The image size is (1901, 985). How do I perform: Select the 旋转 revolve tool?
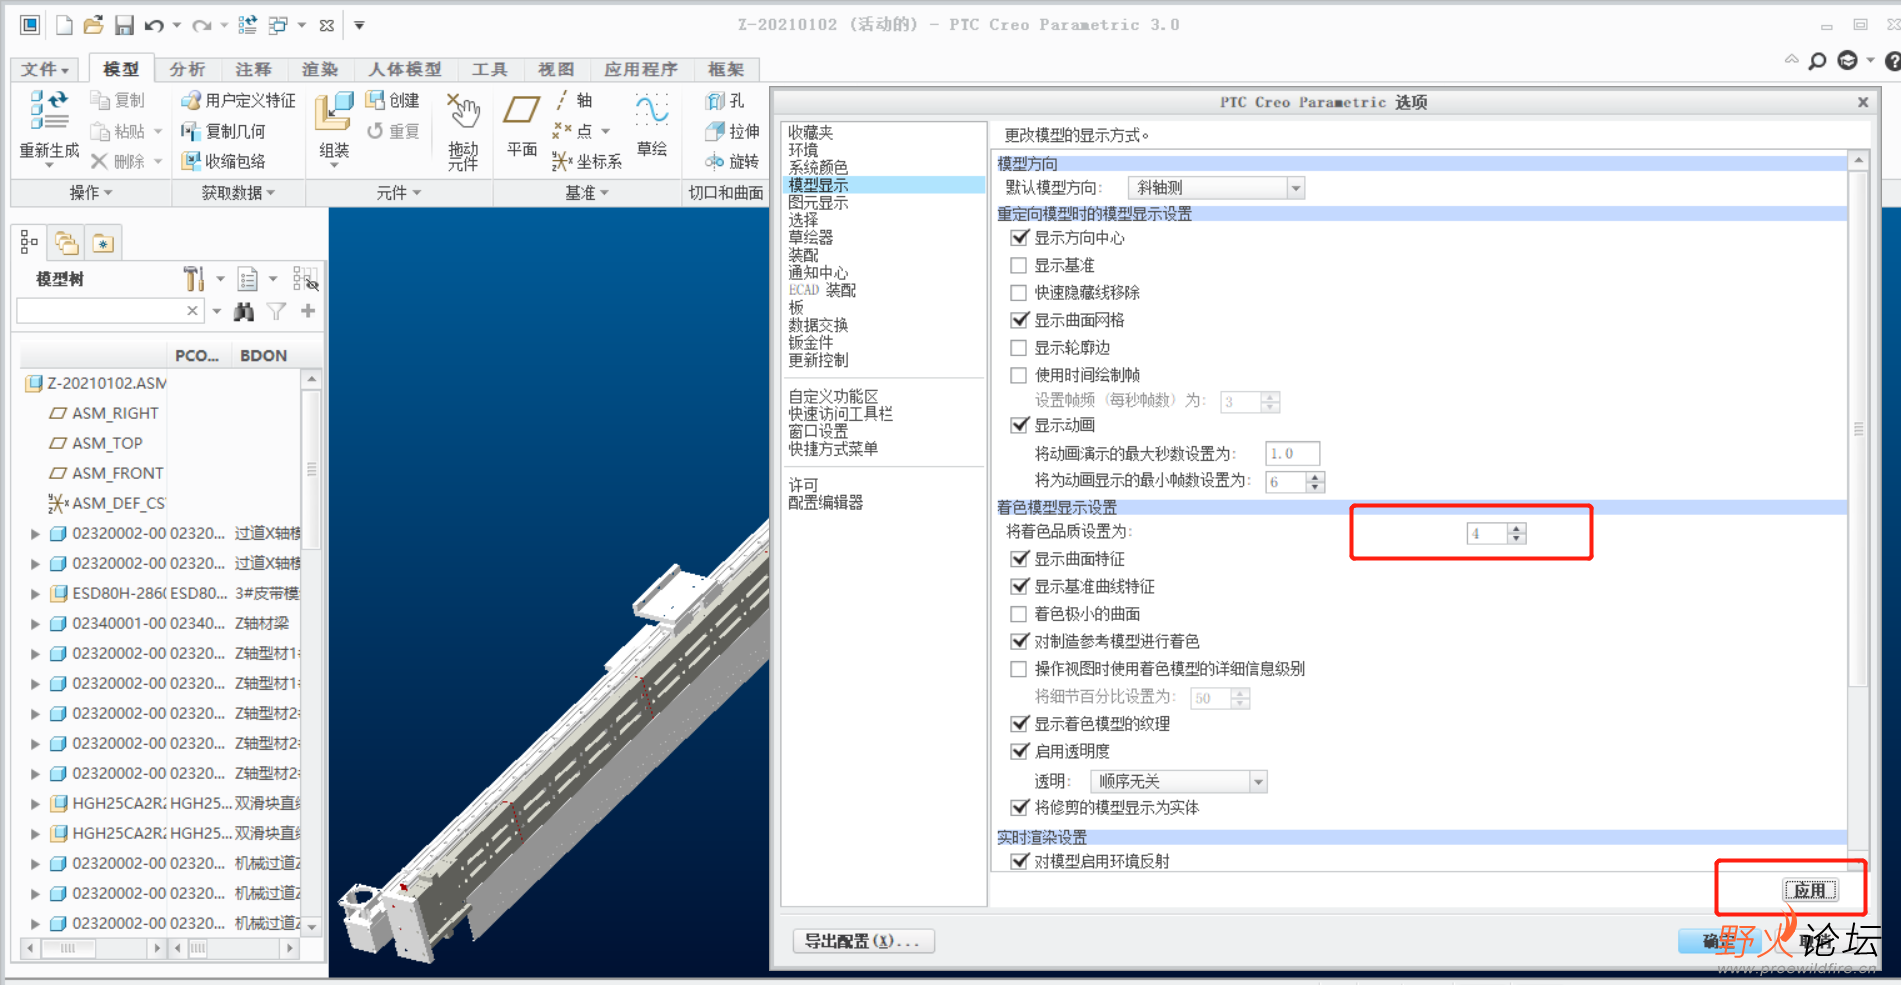click(x=732, y=161)
